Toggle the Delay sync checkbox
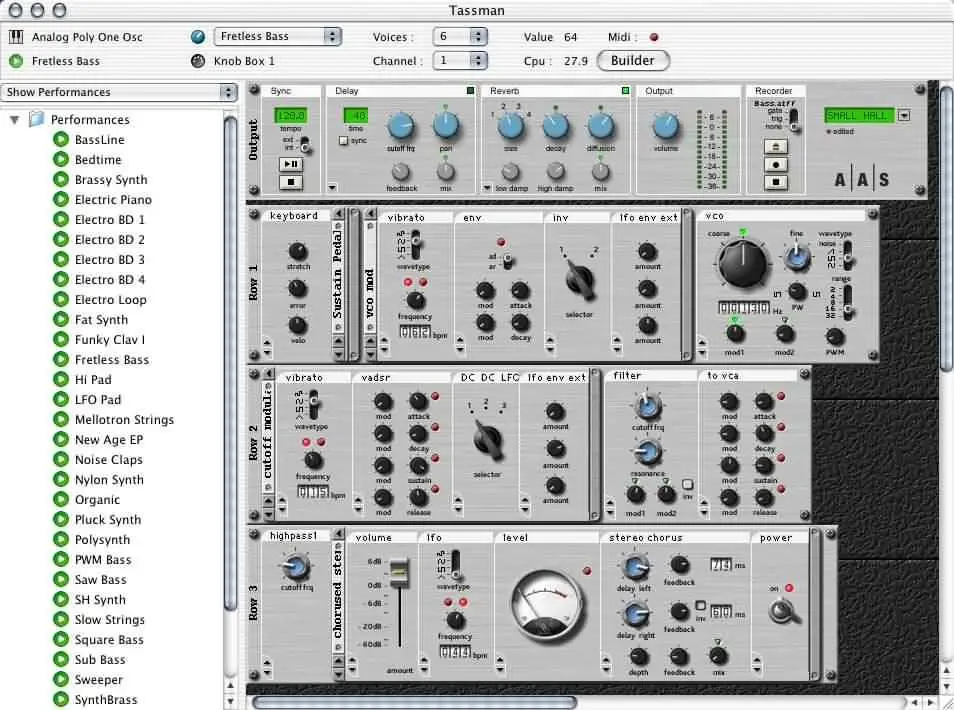This screenshot has width=954, height=710. (x=343, y=141)
